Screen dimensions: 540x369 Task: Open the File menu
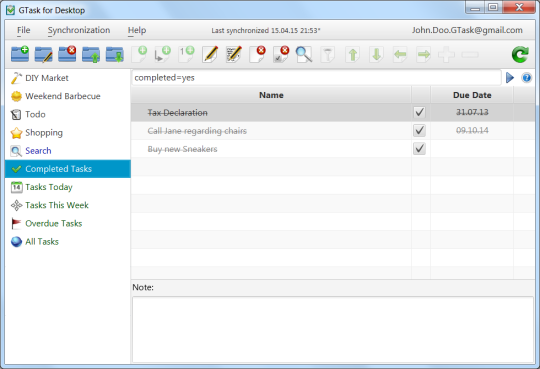coord(23,30)
